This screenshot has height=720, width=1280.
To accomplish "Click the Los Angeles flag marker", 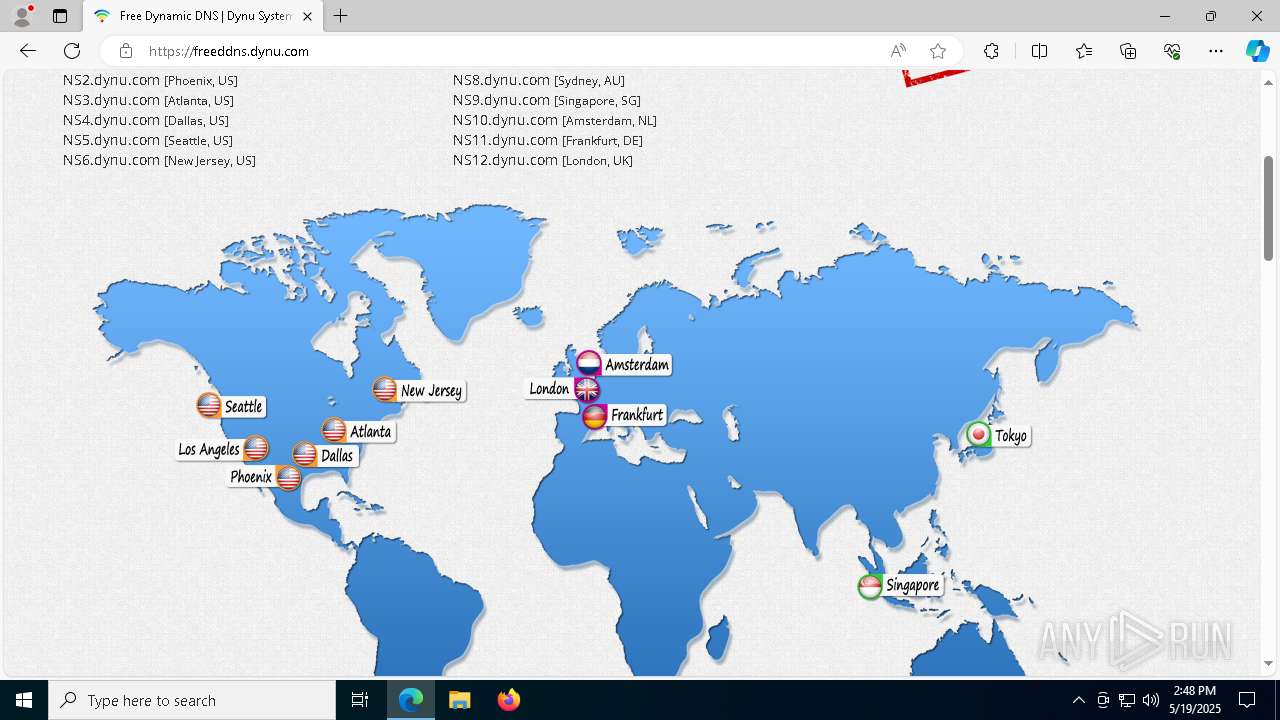I will pos(256,448).
